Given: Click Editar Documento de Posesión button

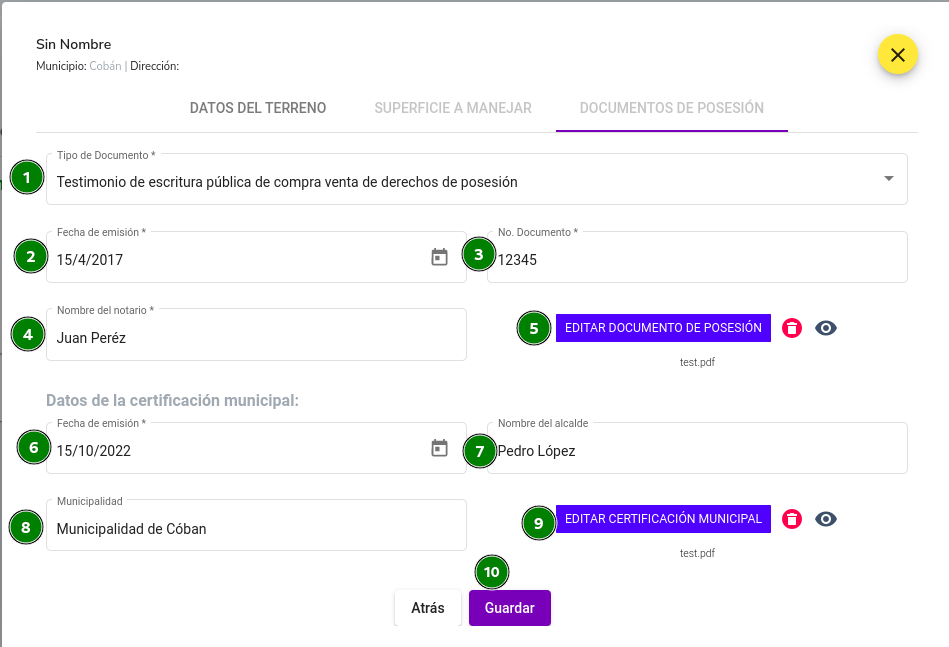Looking at the screenshot, I should pos(663,328).
